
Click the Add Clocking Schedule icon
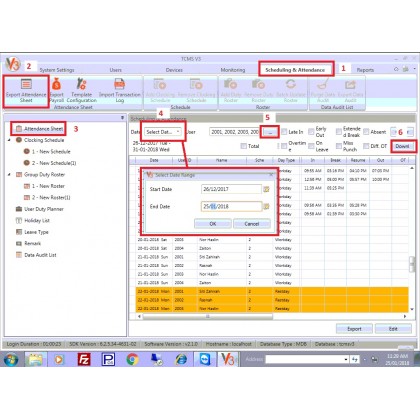[160, 84]
